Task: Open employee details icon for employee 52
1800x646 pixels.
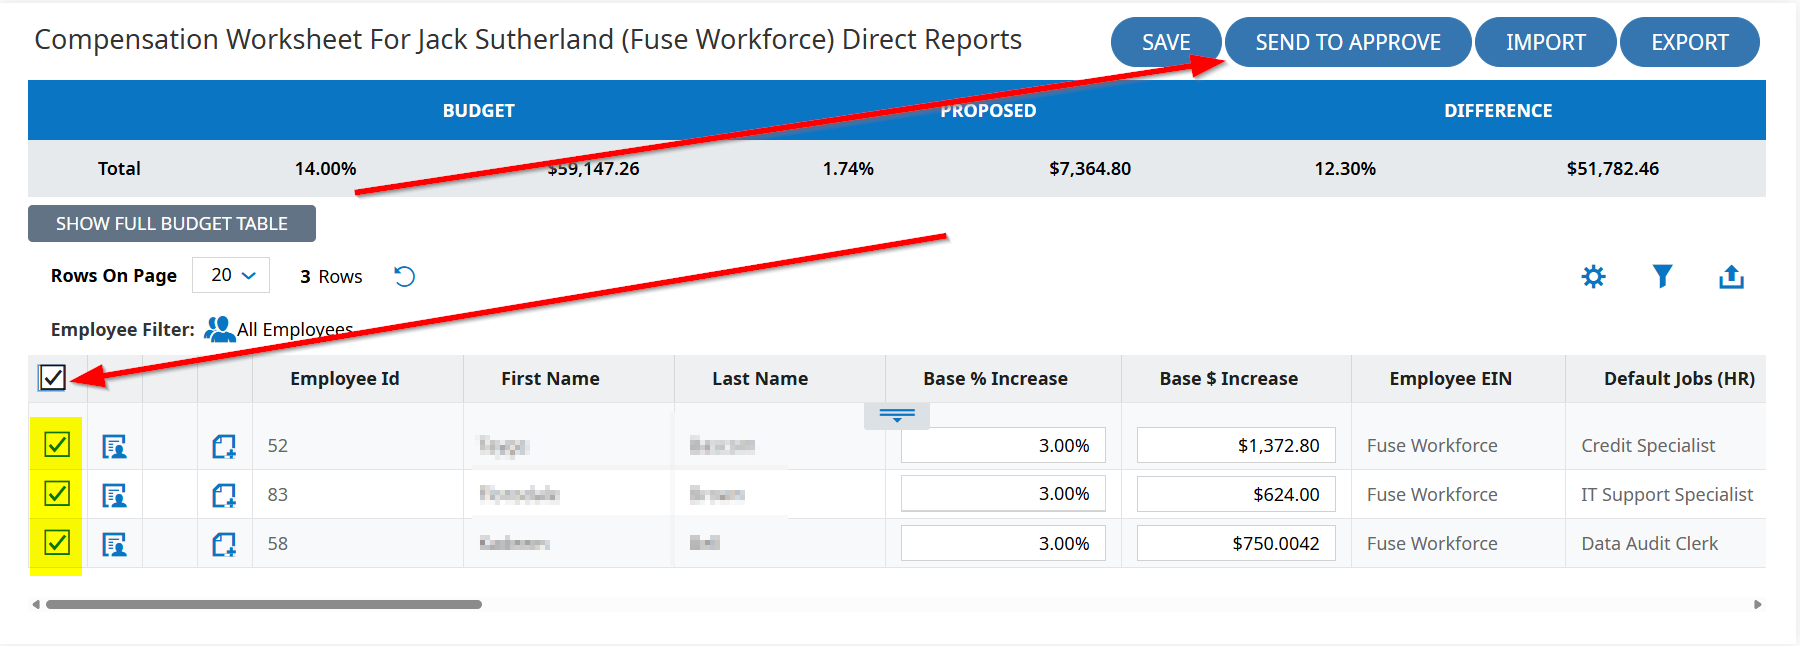Action: 115,446
